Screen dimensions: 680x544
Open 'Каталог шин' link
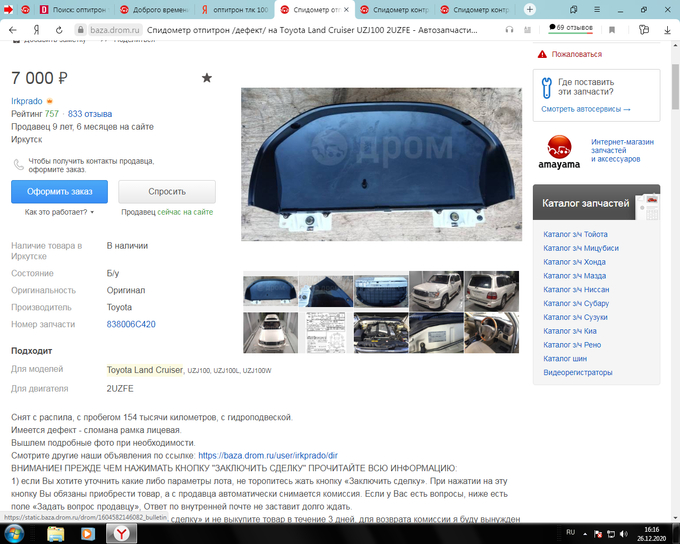tap(565, 359)
